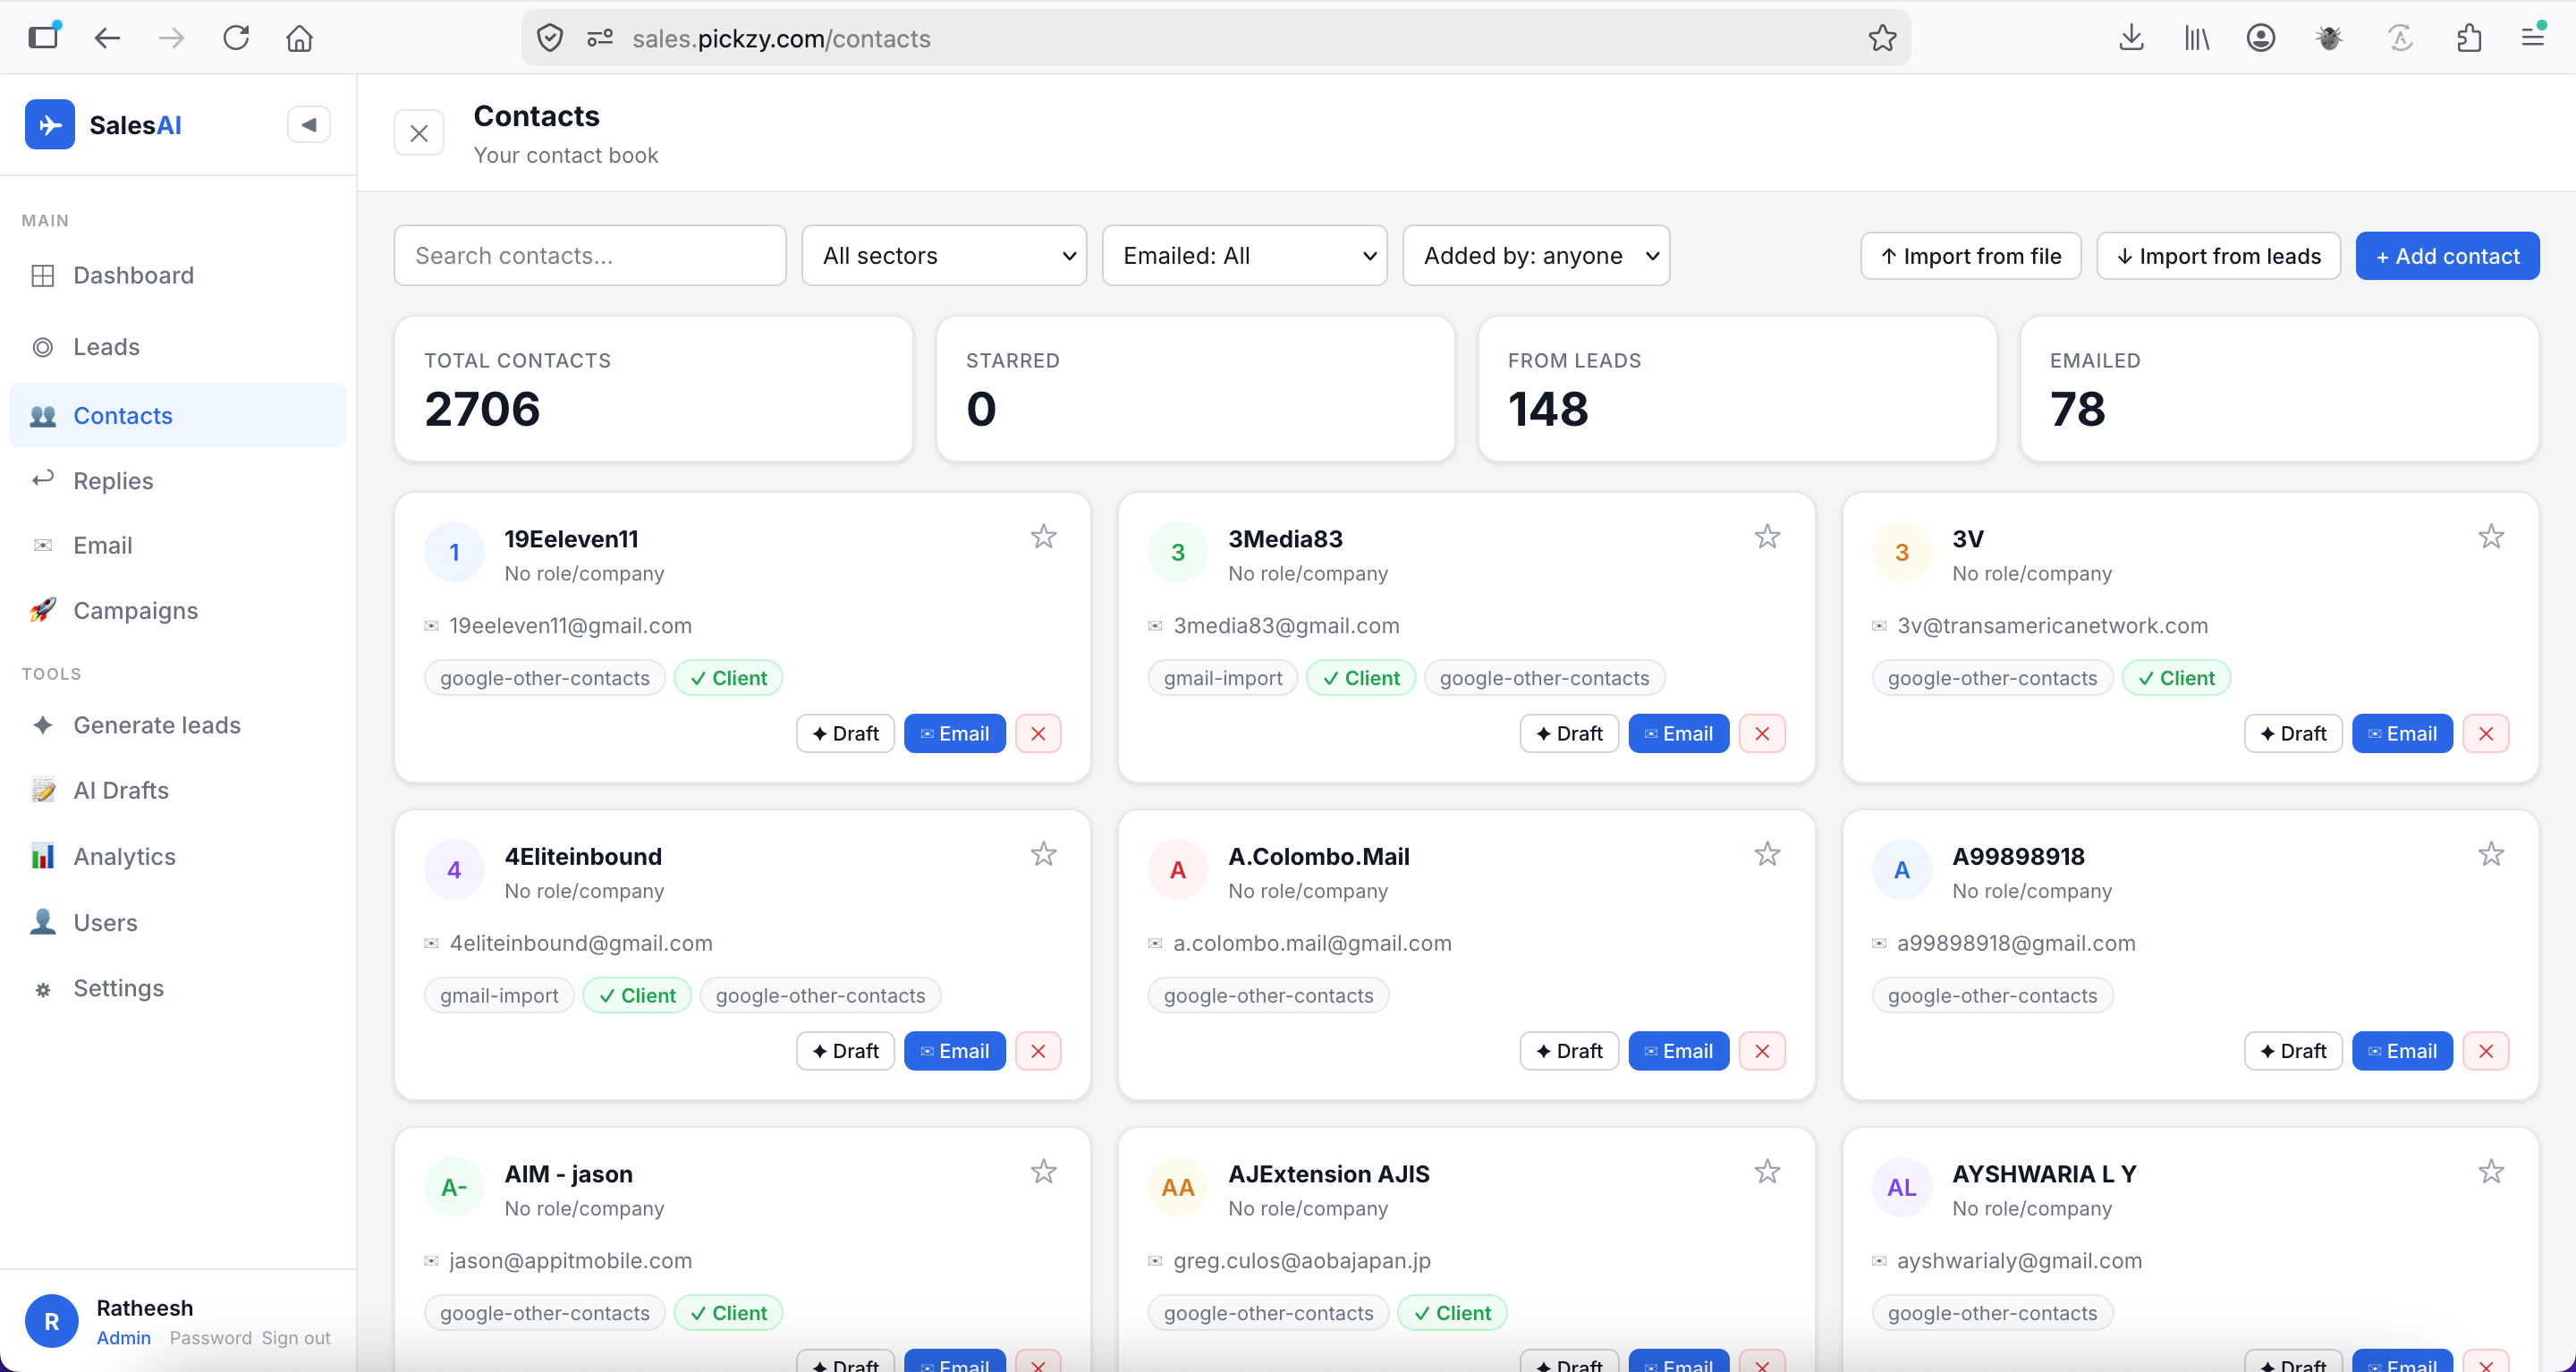
Task: Open browser downloads panel
Action: click(2131, 38)
